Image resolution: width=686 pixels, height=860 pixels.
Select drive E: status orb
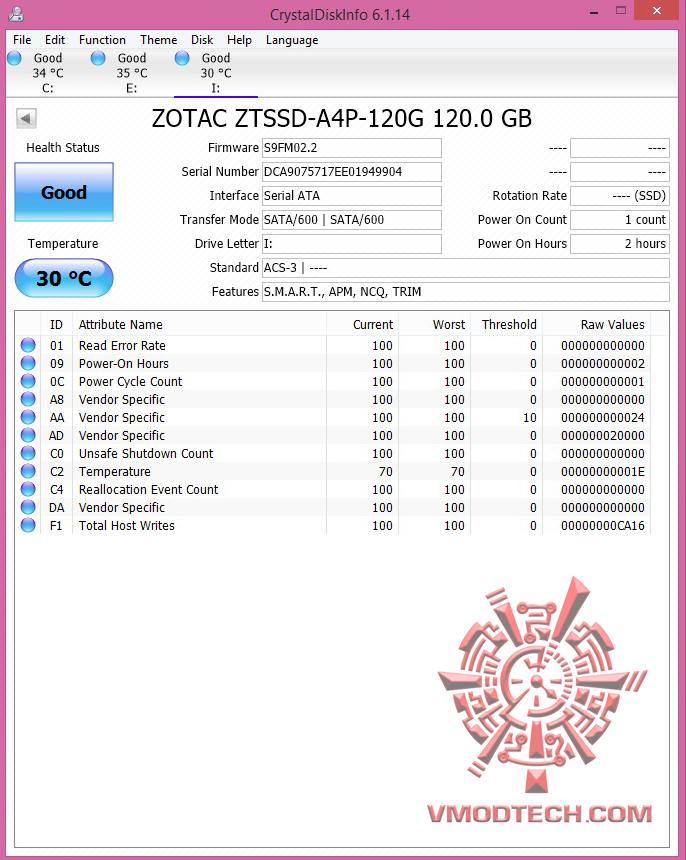click(98, 58)
